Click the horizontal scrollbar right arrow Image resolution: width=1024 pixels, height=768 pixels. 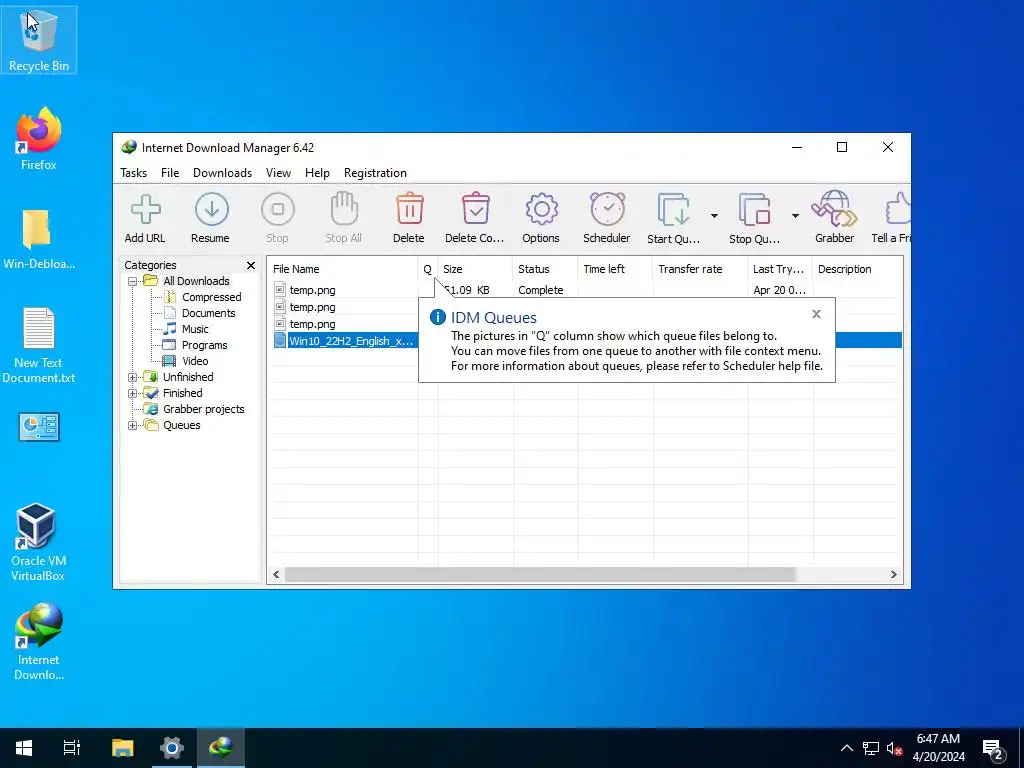[893, 575]
